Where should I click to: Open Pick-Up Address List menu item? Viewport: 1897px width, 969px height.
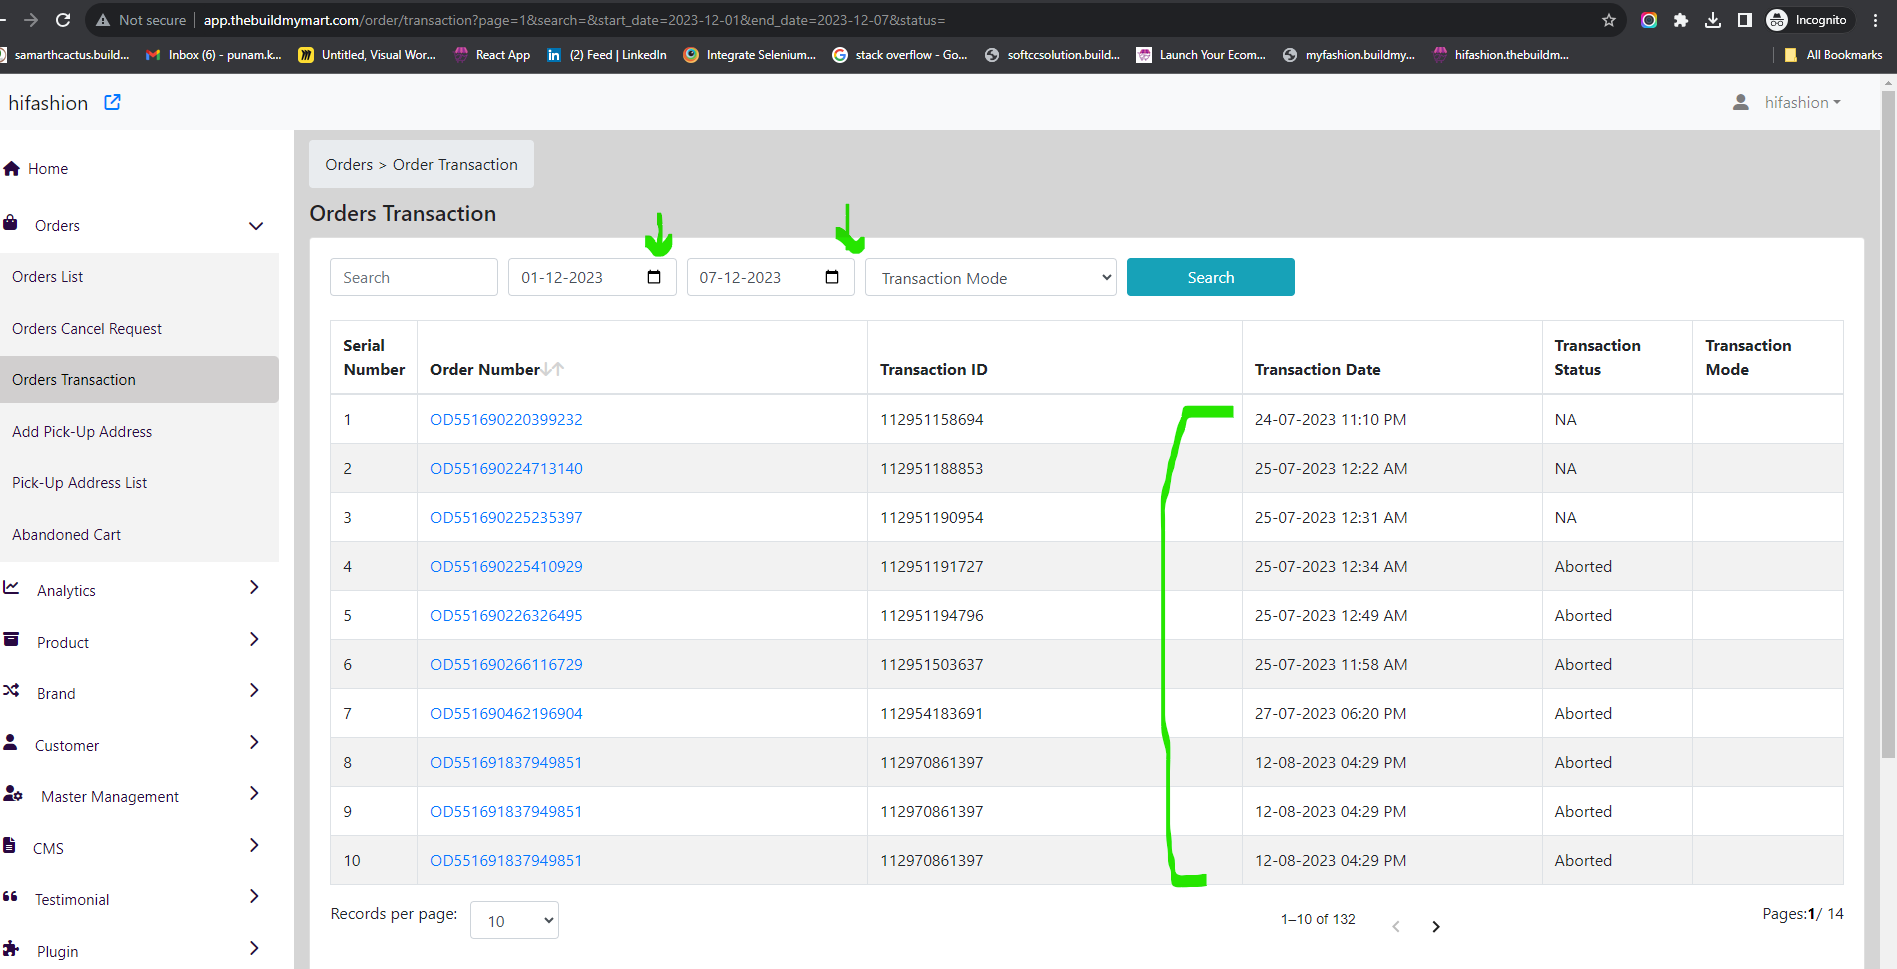point(139,483)
